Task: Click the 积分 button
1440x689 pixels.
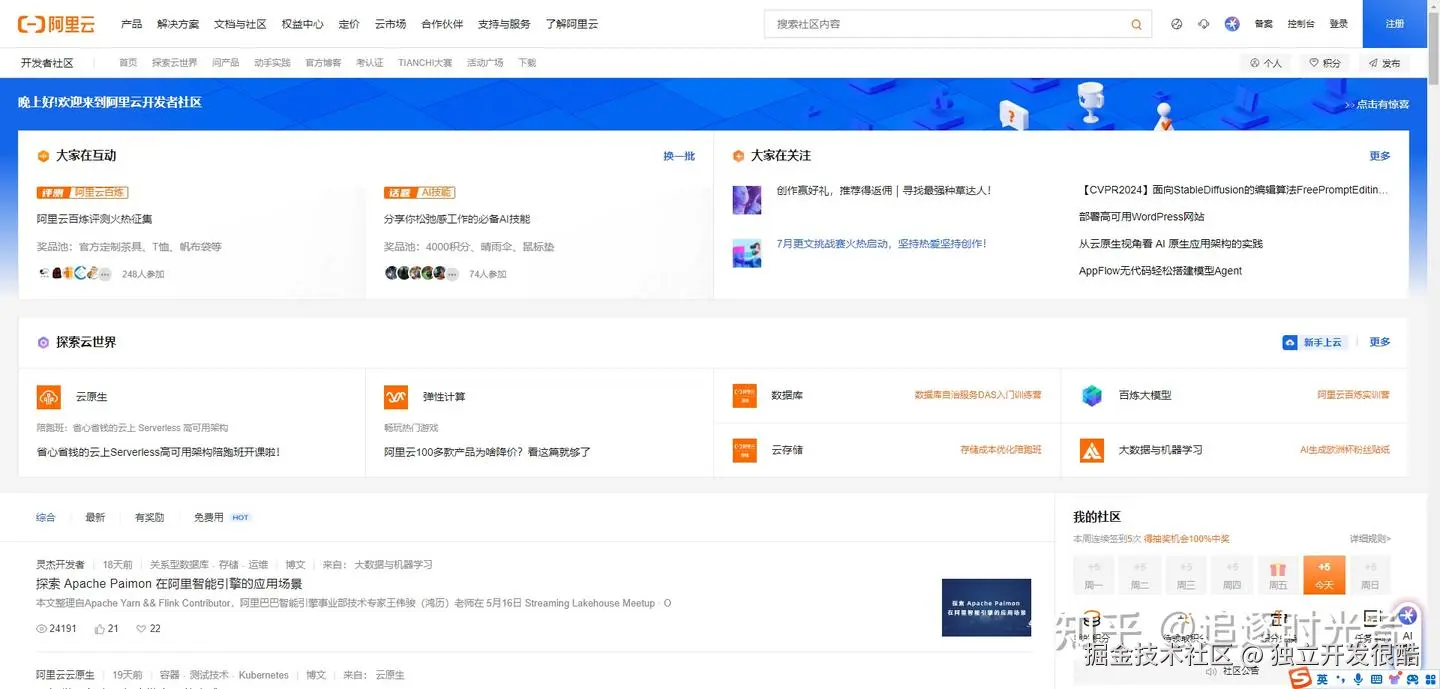Action: tap(1325, 63)
